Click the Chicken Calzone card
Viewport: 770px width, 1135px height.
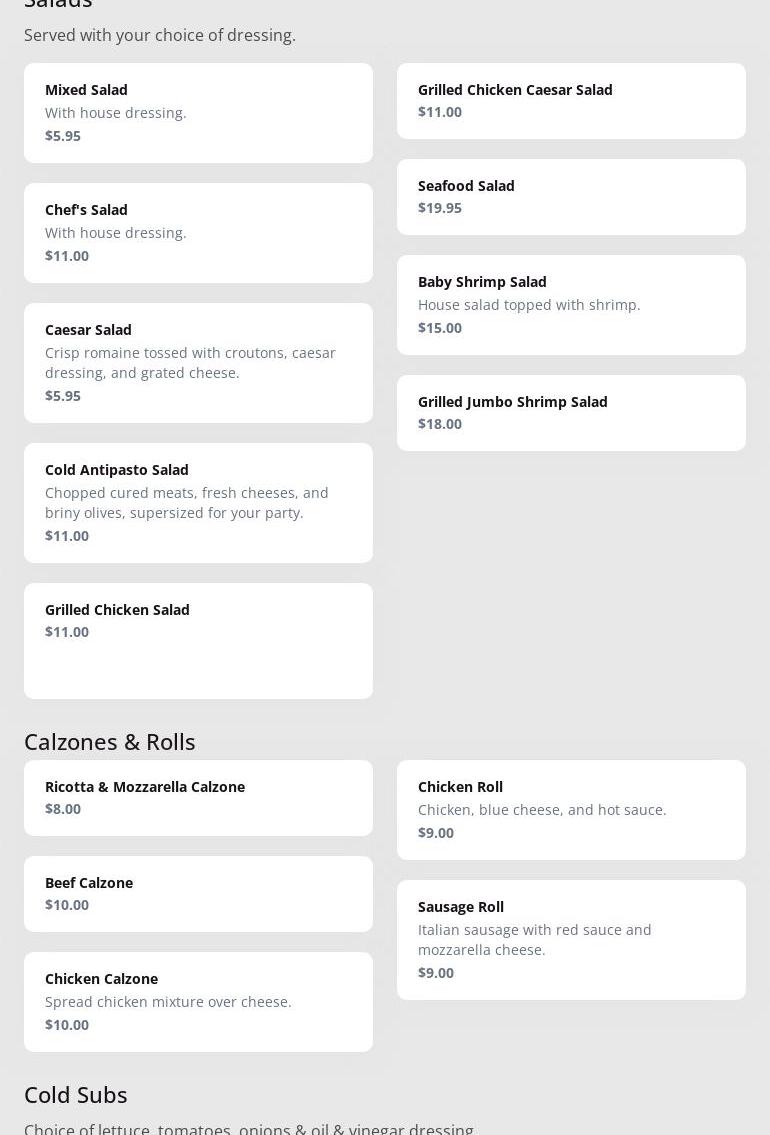[x=198, y=1001]
